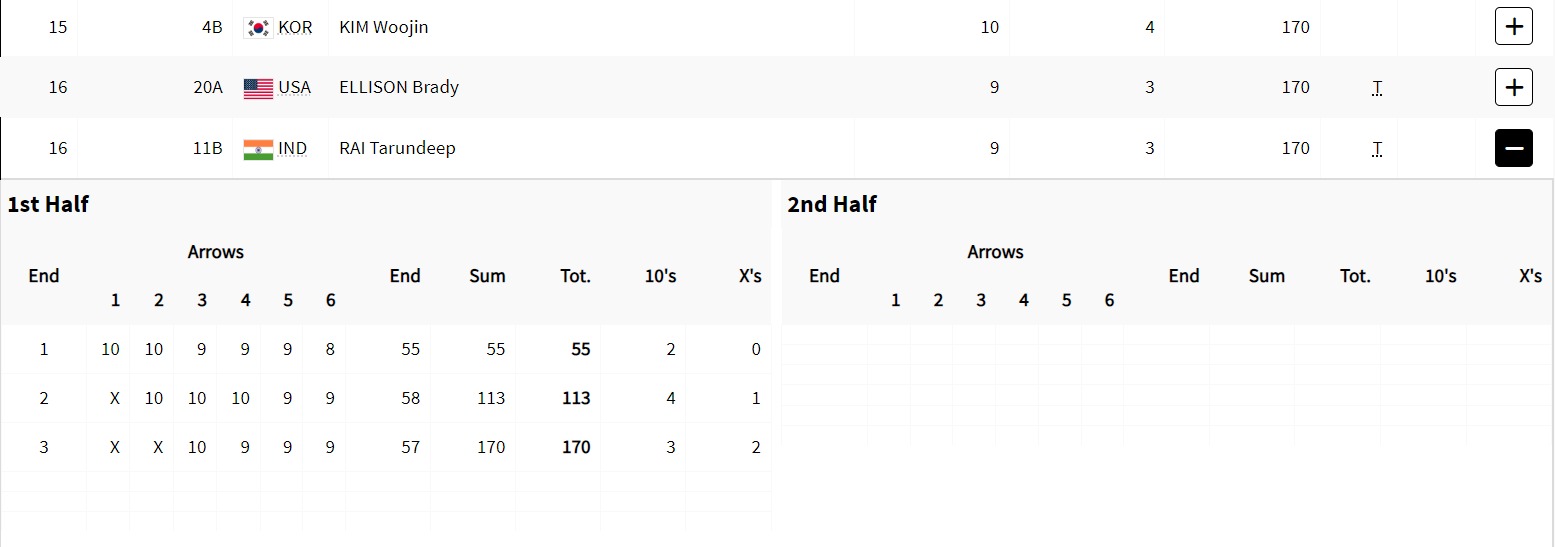Select athlete name KIM Woojin
The width and height of the screenshot is (1555, 547).
pos(384,27)
